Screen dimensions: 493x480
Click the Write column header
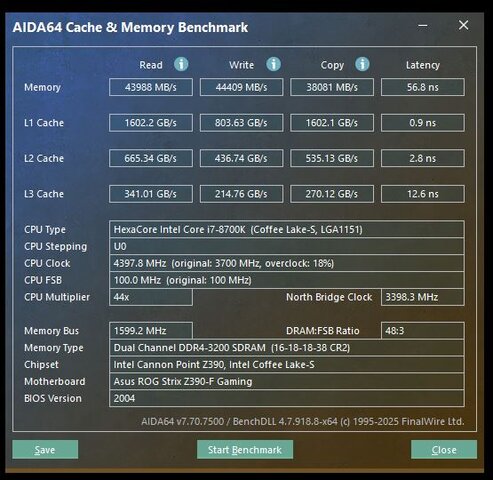tap(241, 65)
